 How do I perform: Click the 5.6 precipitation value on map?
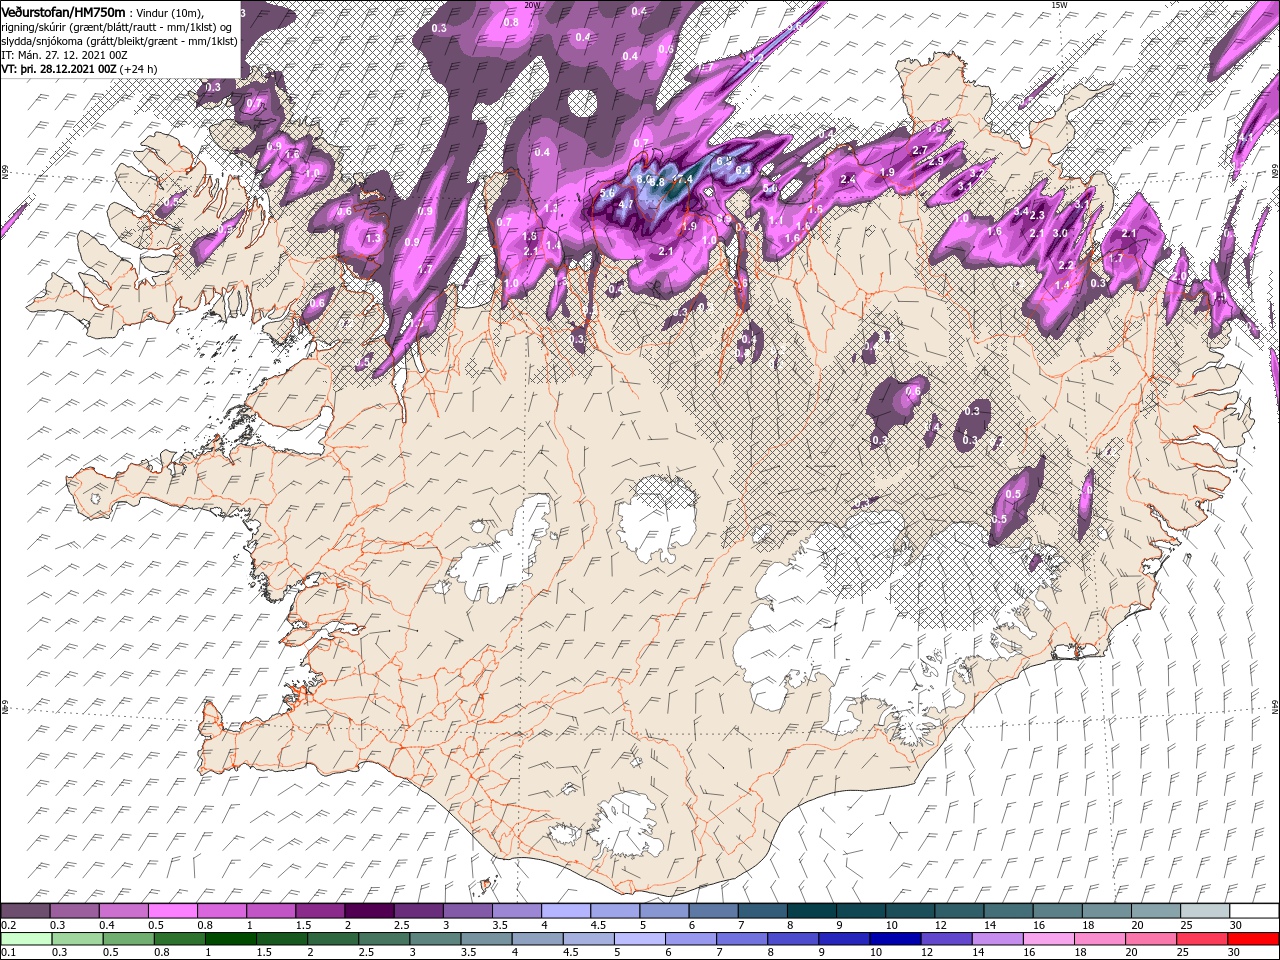(607, 192)
